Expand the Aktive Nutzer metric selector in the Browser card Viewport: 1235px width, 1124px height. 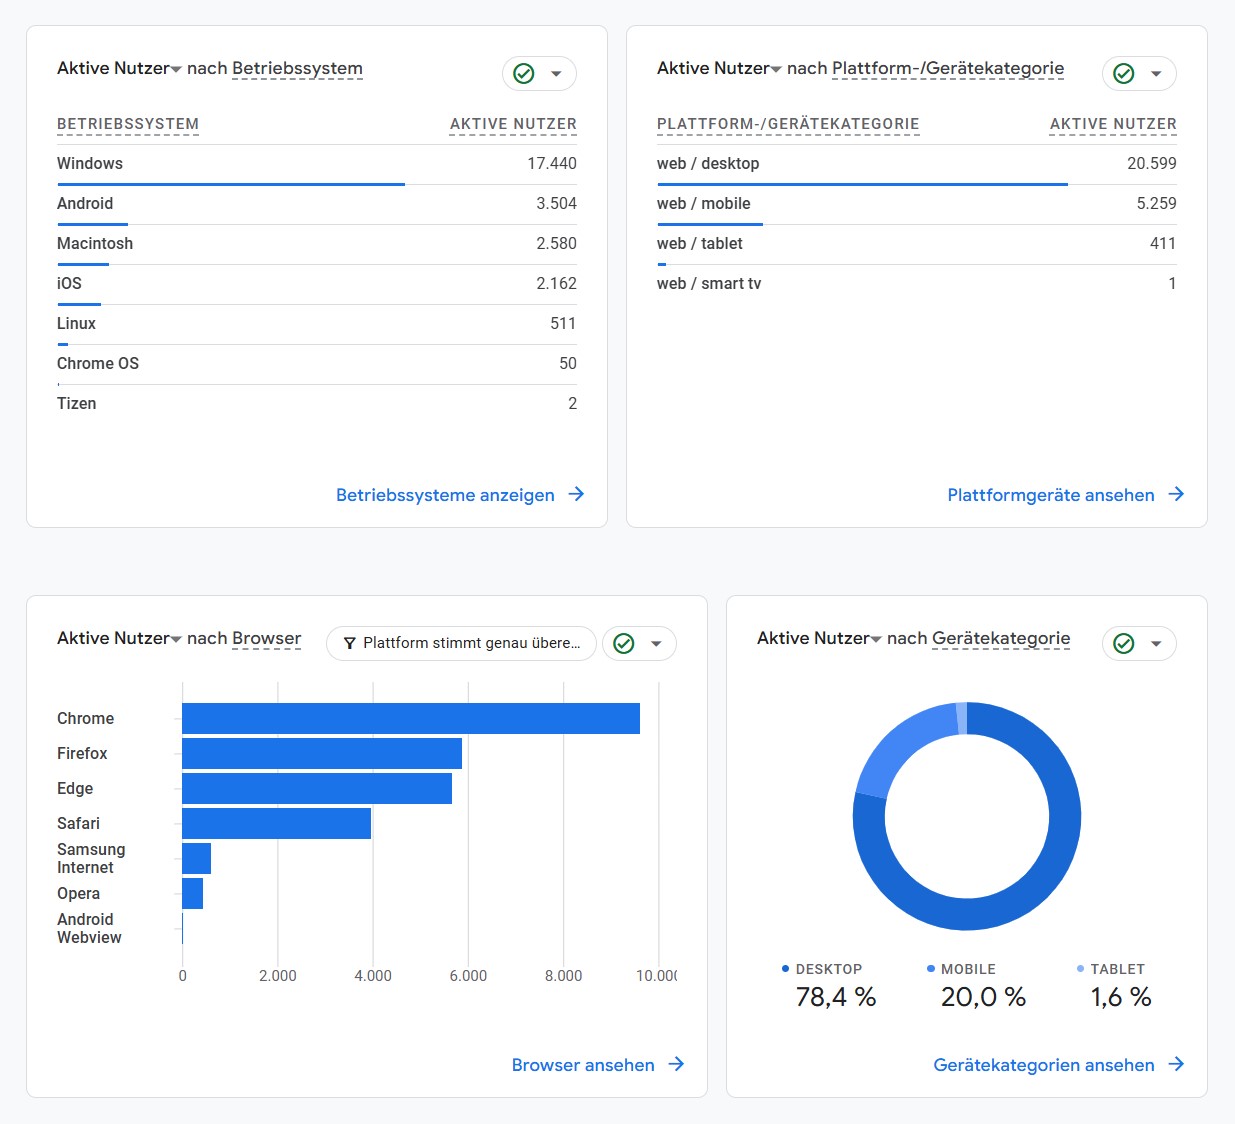(176, 639)
